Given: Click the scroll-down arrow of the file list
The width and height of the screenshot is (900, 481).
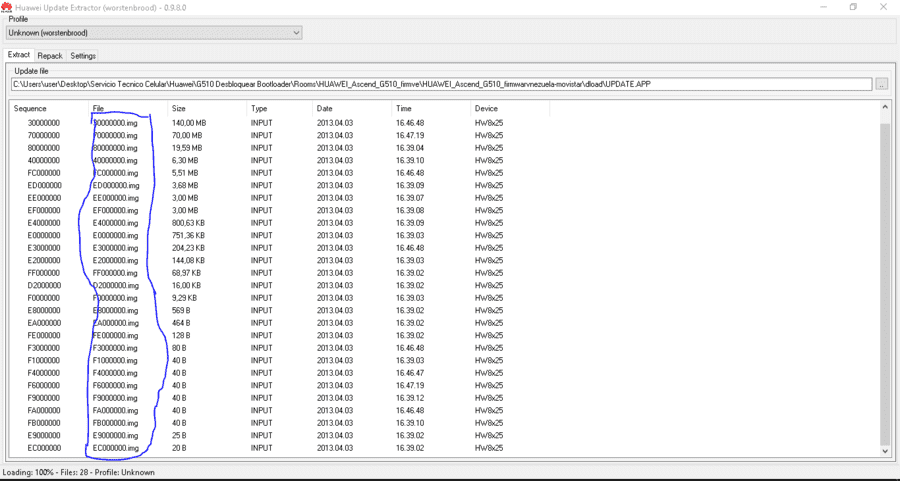Looking at the screenshot, I should click(x=885, y=451).
